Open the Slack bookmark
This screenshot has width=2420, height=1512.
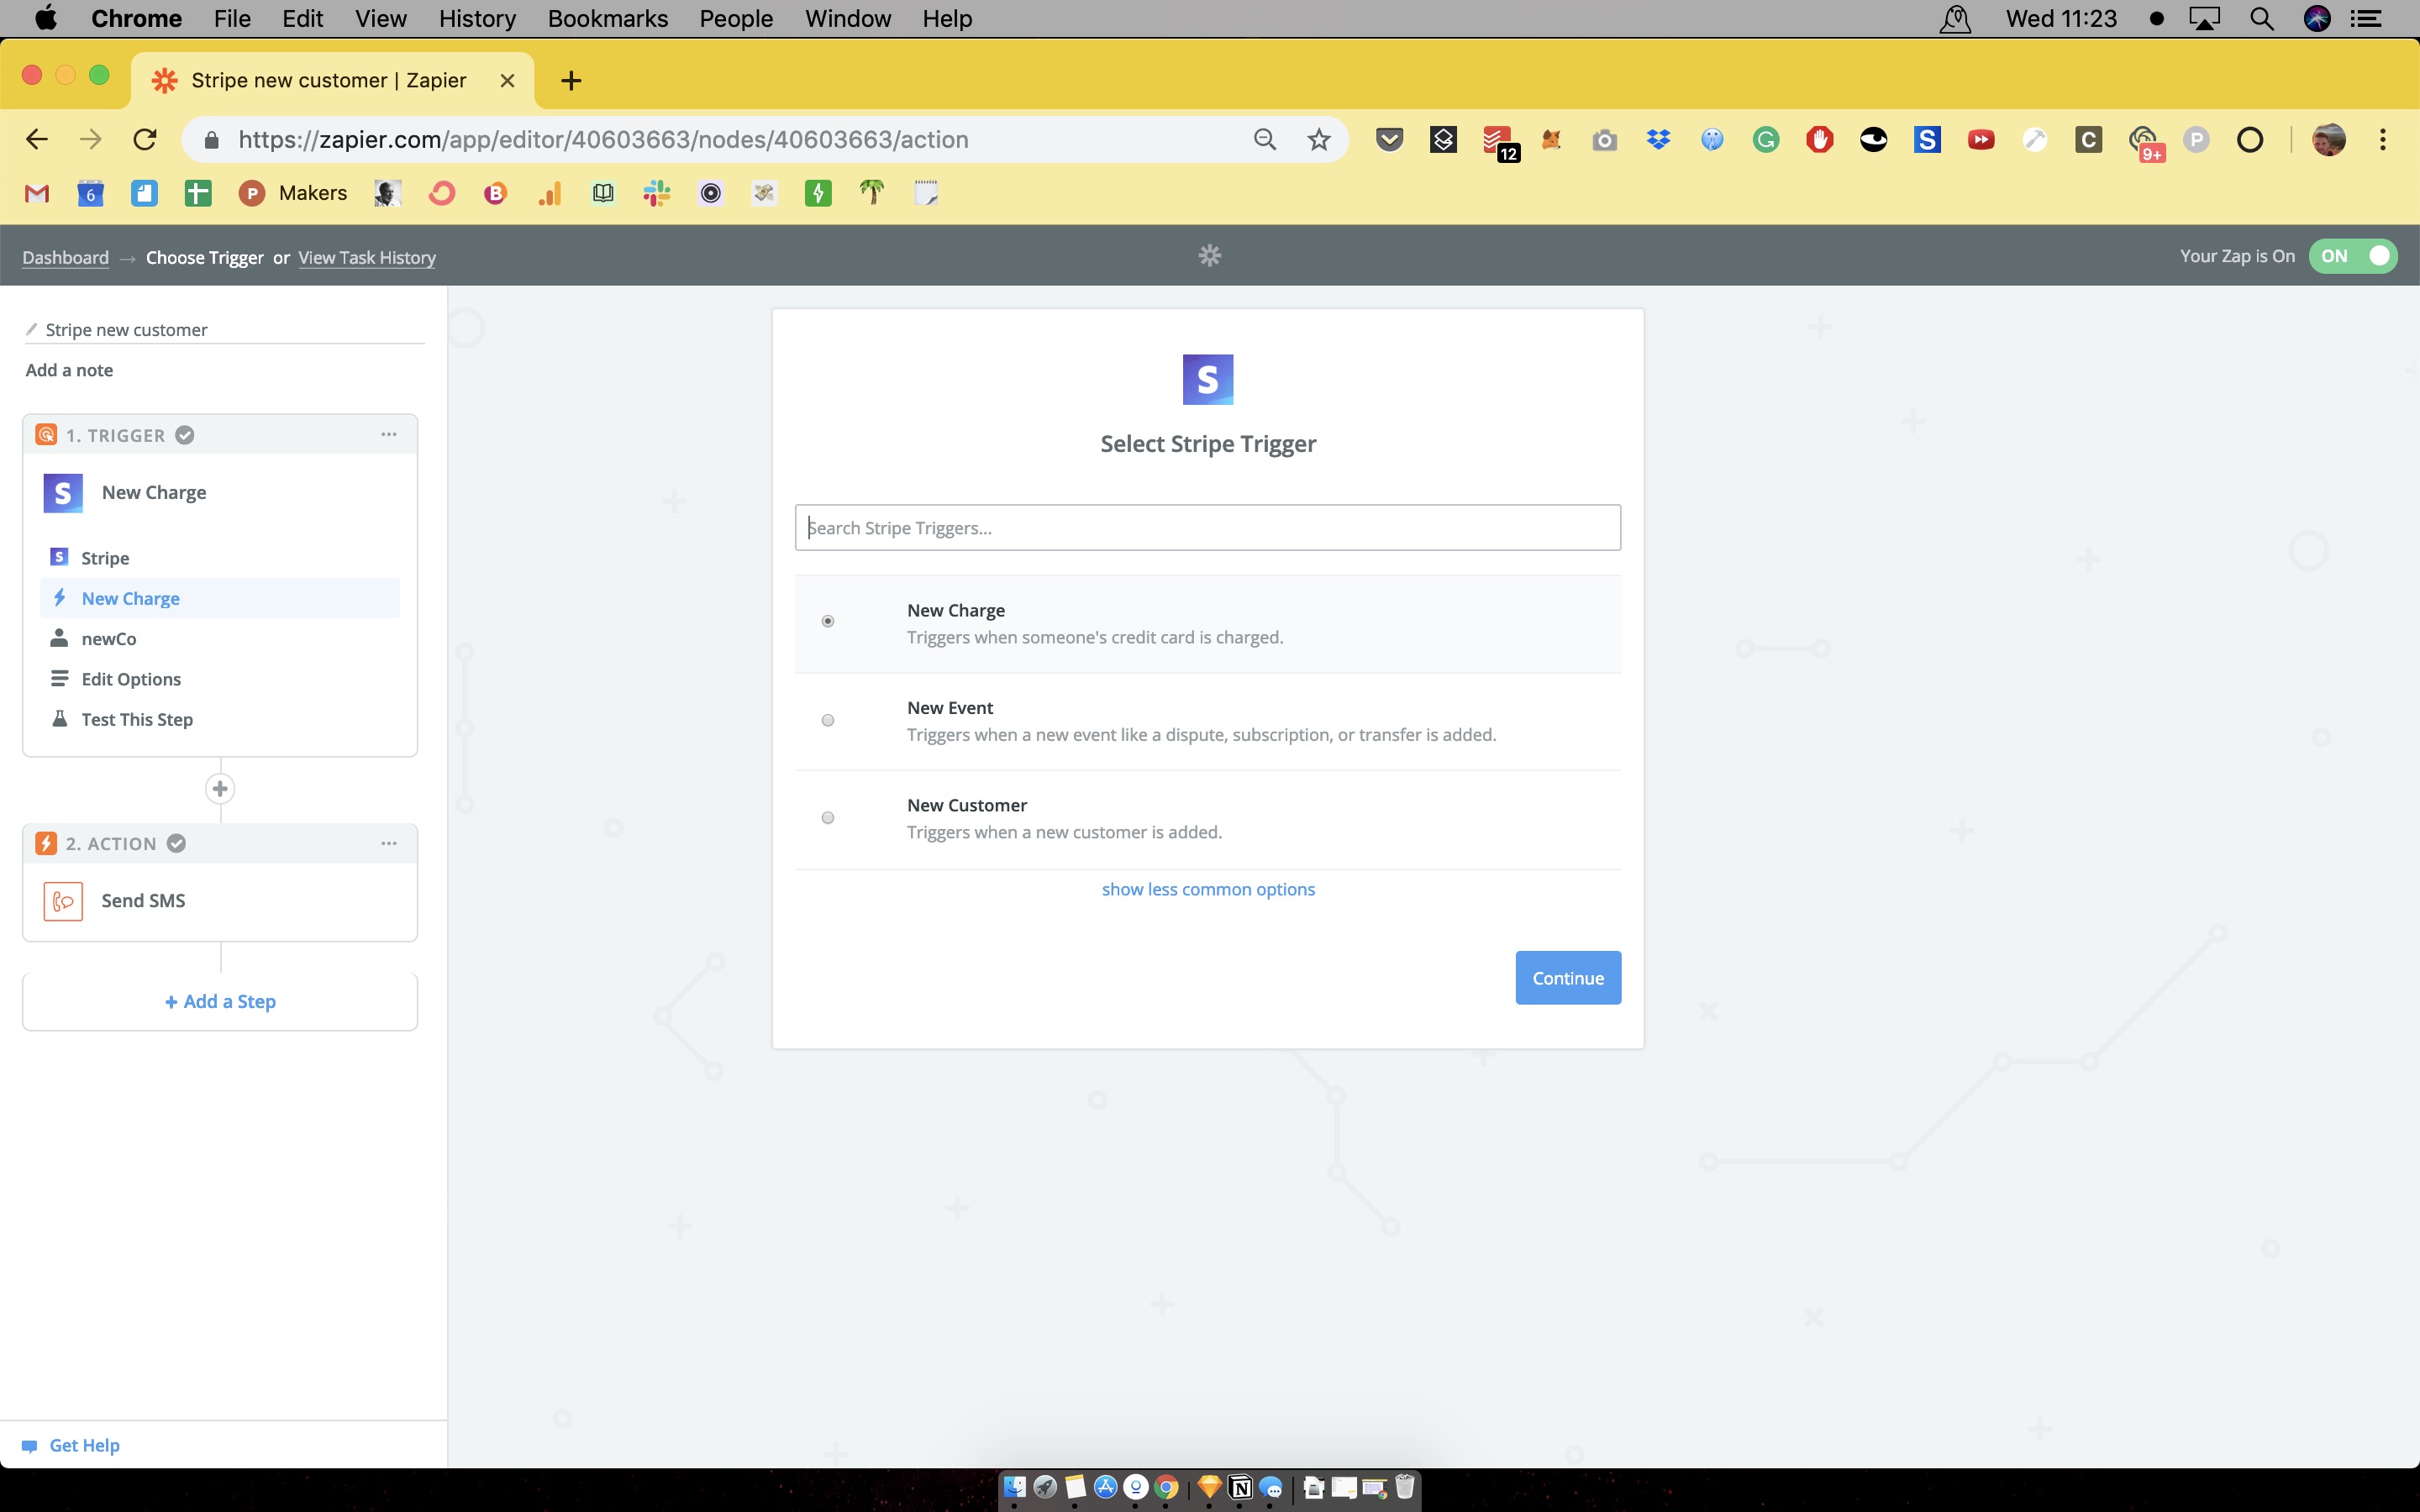pyautogui.click(x=657, y=193)
